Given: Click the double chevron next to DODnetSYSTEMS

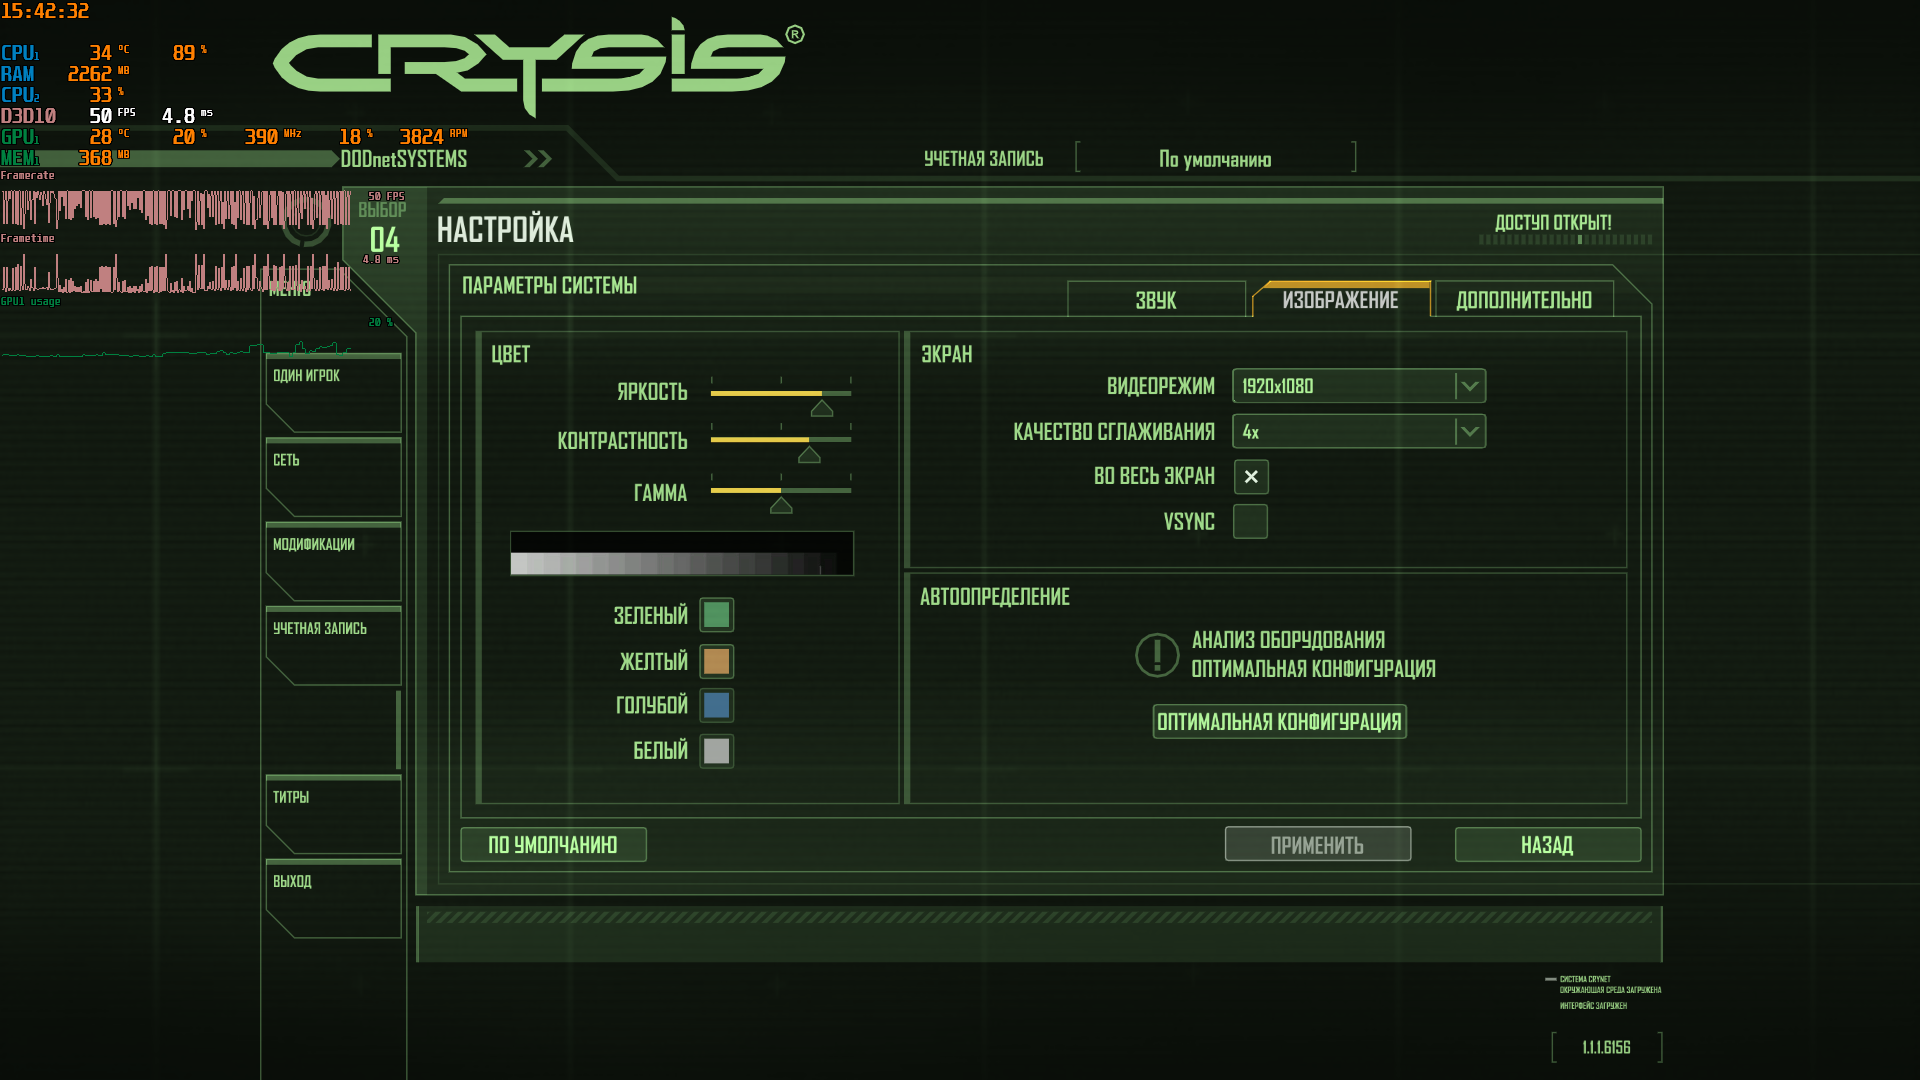Looking at the screenshot, I should point(538,159).
